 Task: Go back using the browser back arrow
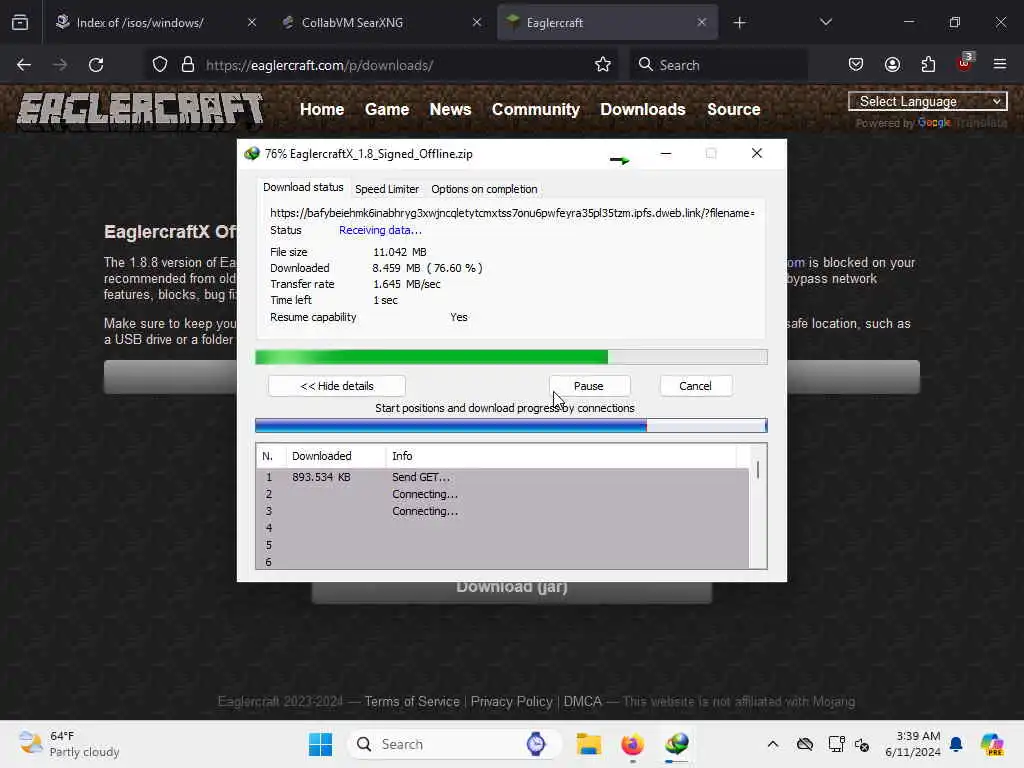(24, 65)
